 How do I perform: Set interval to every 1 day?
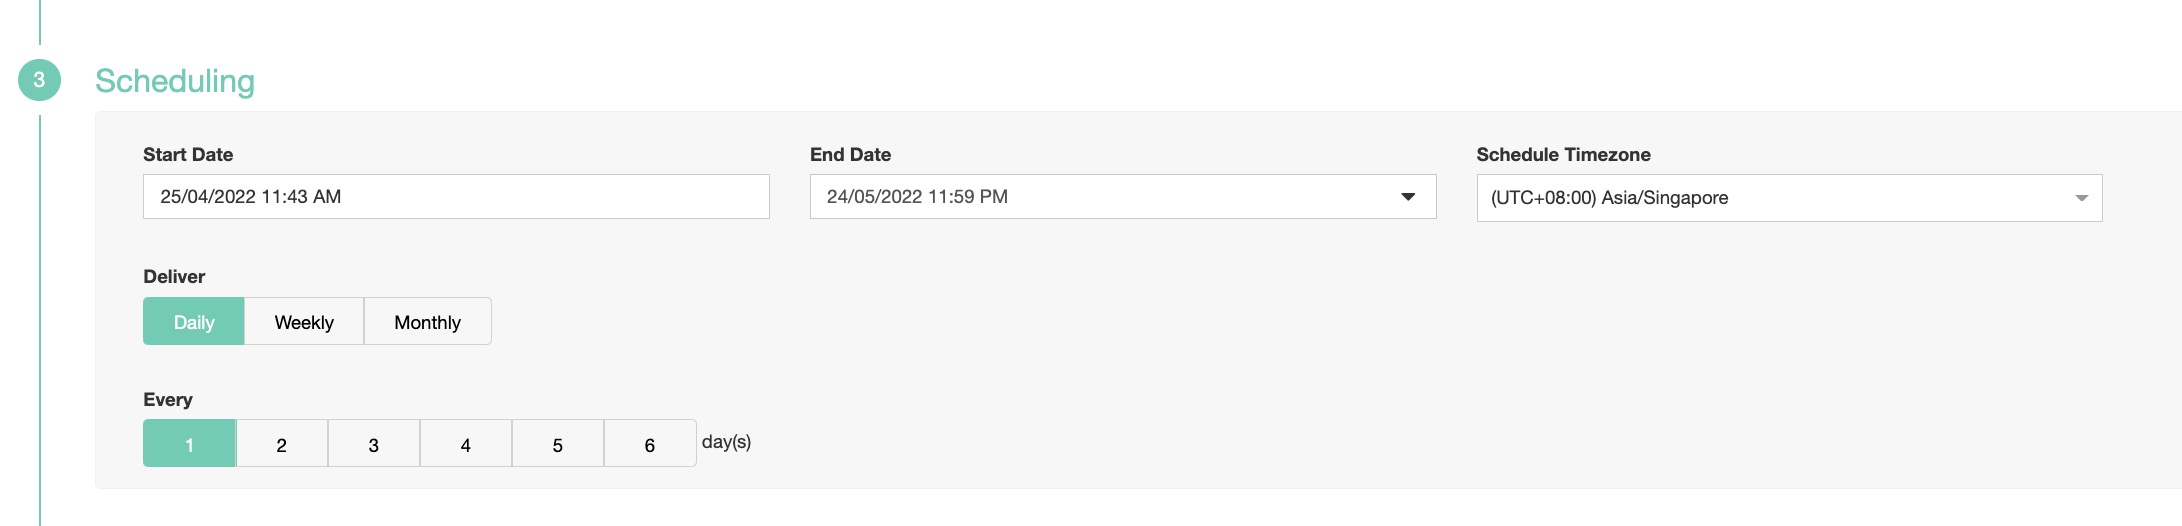tap(189, 444)
